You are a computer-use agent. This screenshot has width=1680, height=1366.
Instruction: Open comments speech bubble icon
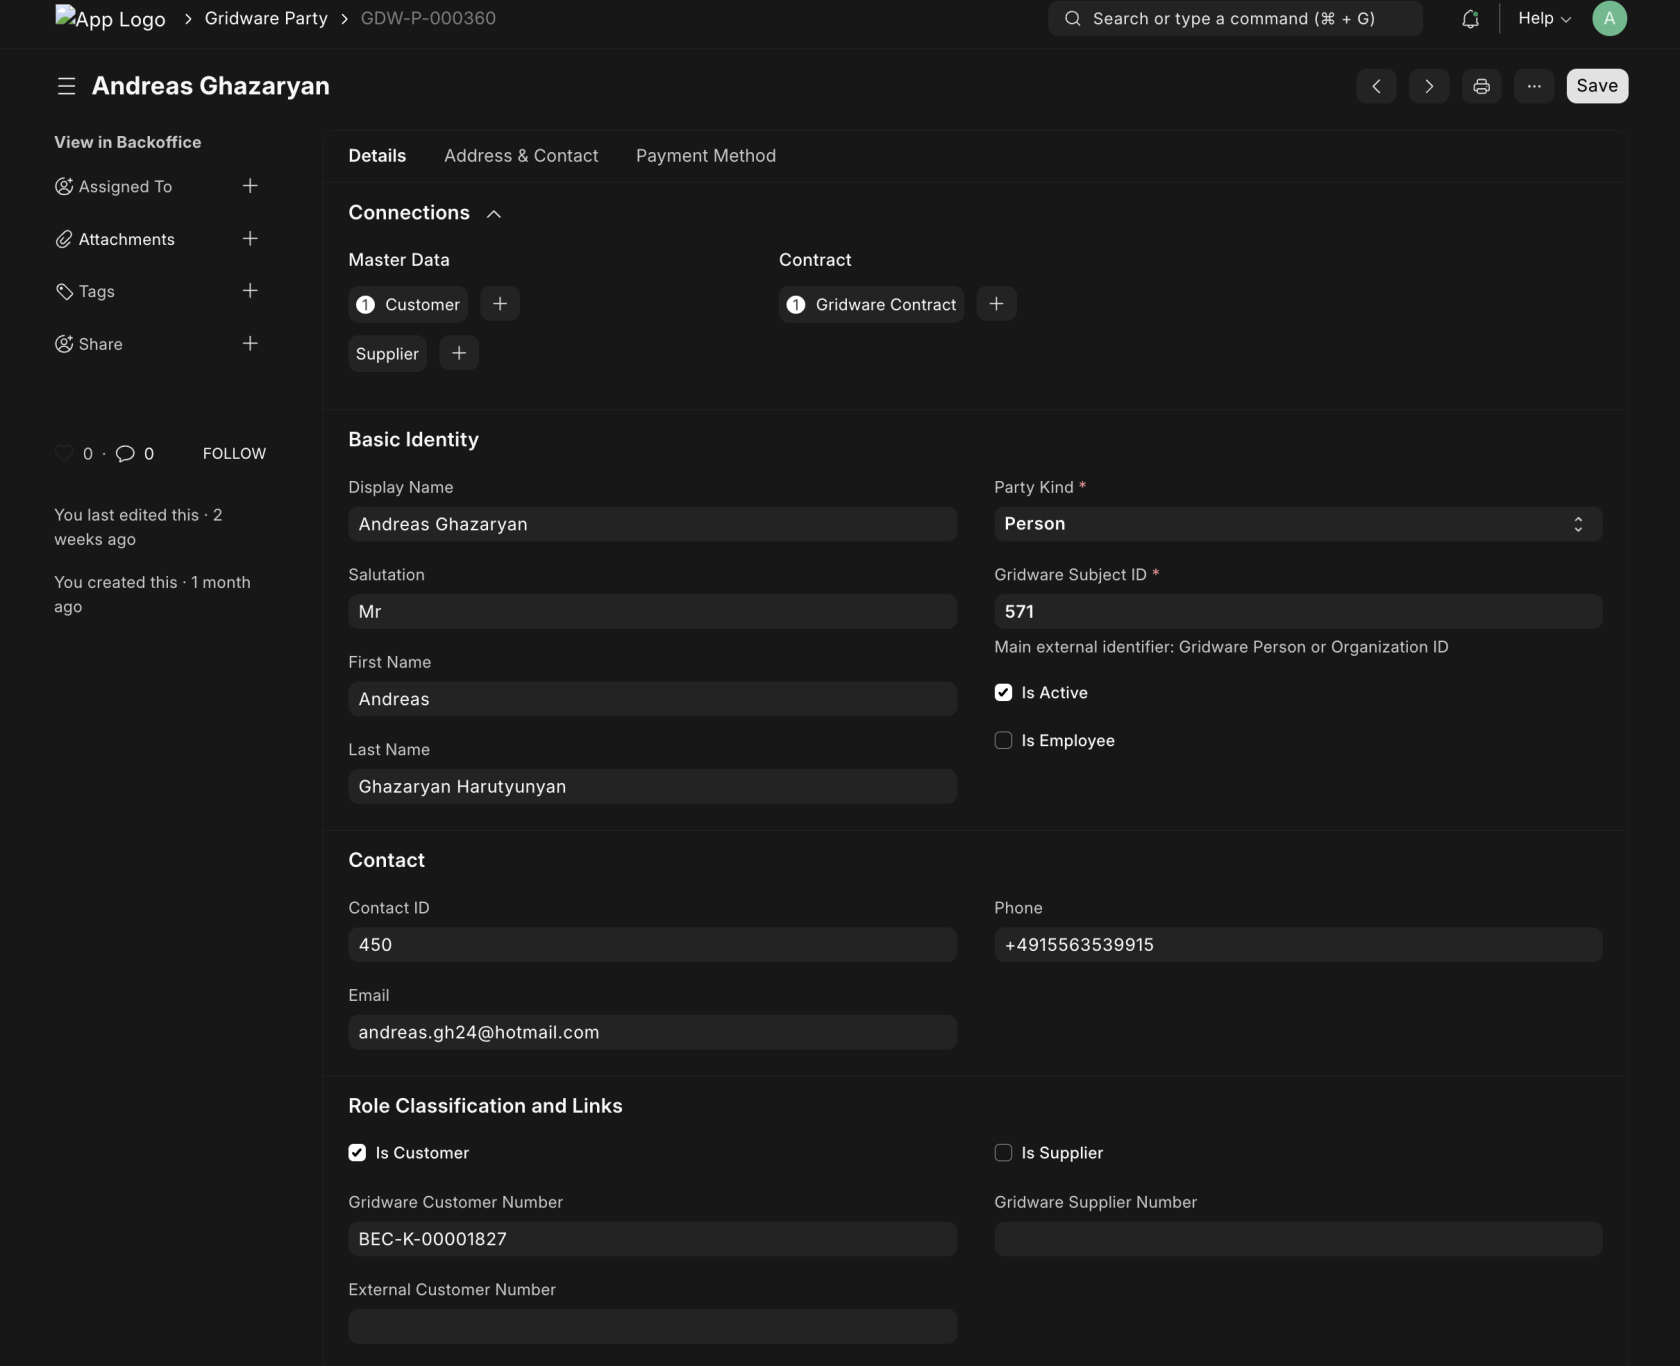pos(125,453)
